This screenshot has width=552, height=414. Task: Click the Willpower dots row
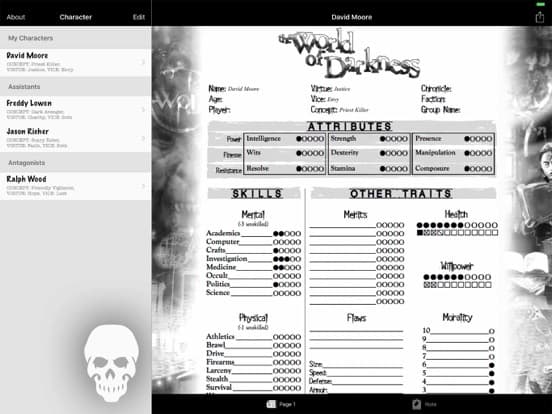pos(457,277)
